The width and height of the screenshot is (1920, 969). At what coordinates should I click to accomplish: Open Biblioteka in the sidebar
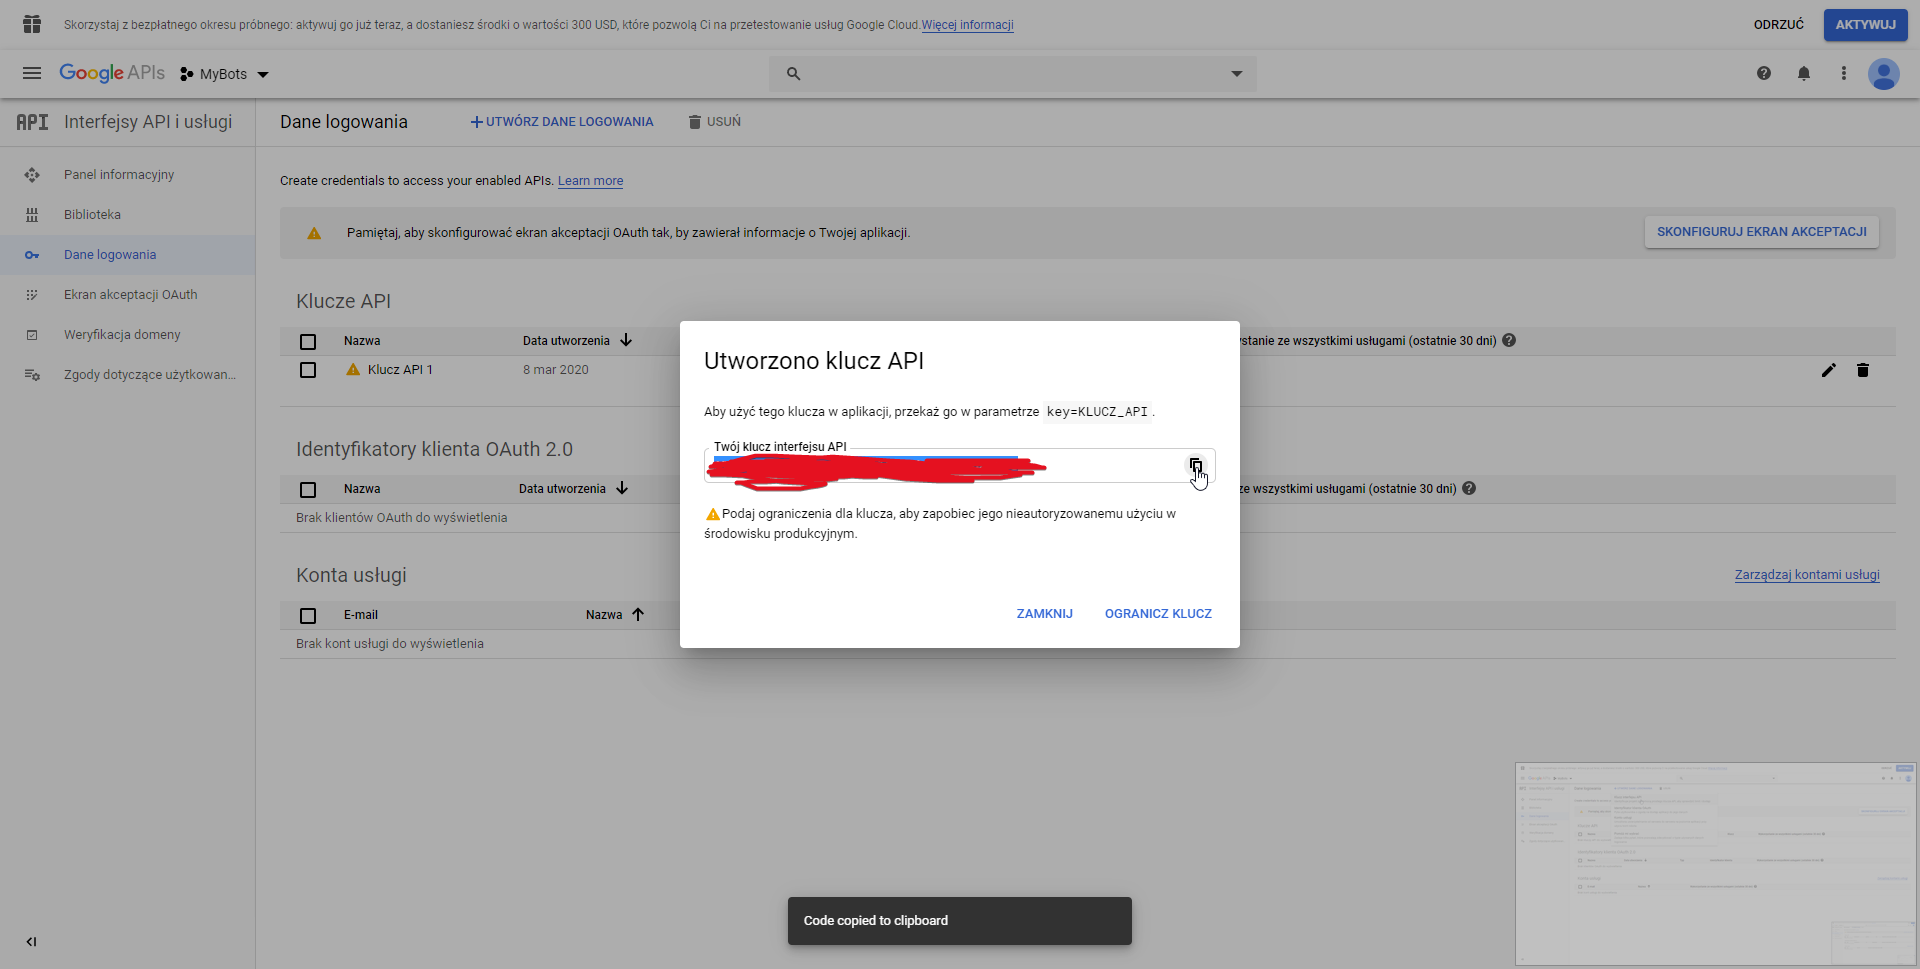[92, 215]
